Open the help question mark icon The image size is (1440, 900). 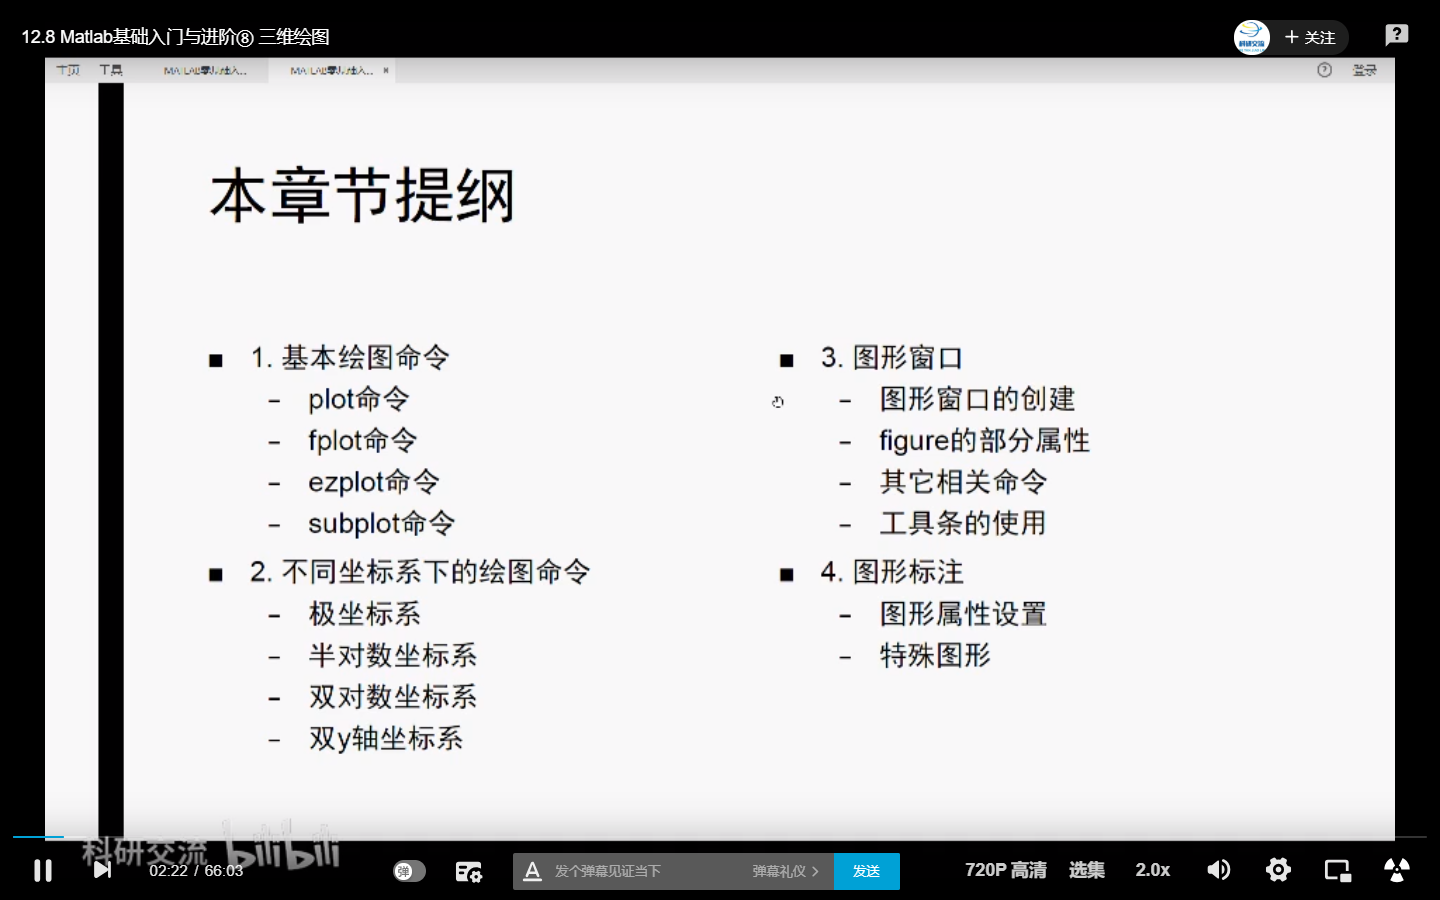click(1396, 35)
